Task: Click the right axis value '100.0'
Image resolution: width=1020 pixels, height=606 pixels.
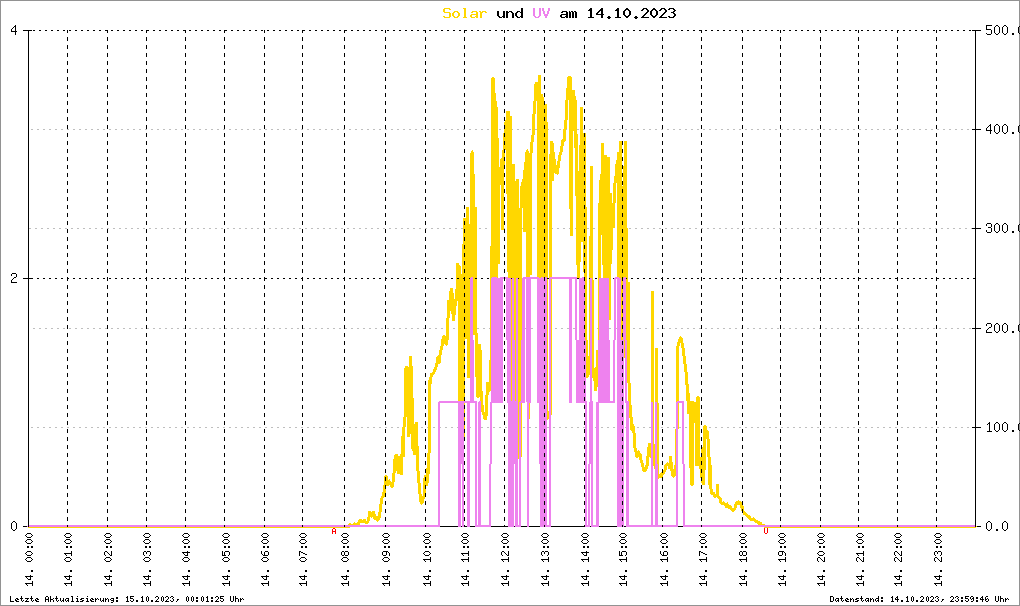Action: coord(1000,427)
